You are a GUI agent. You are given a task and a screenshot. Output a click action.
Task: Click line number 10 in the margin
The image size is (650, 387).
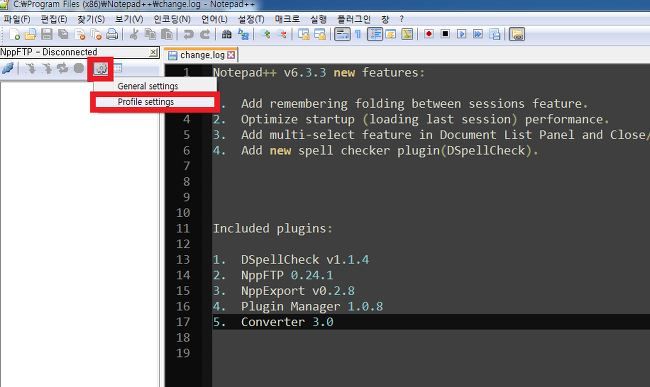183,213
